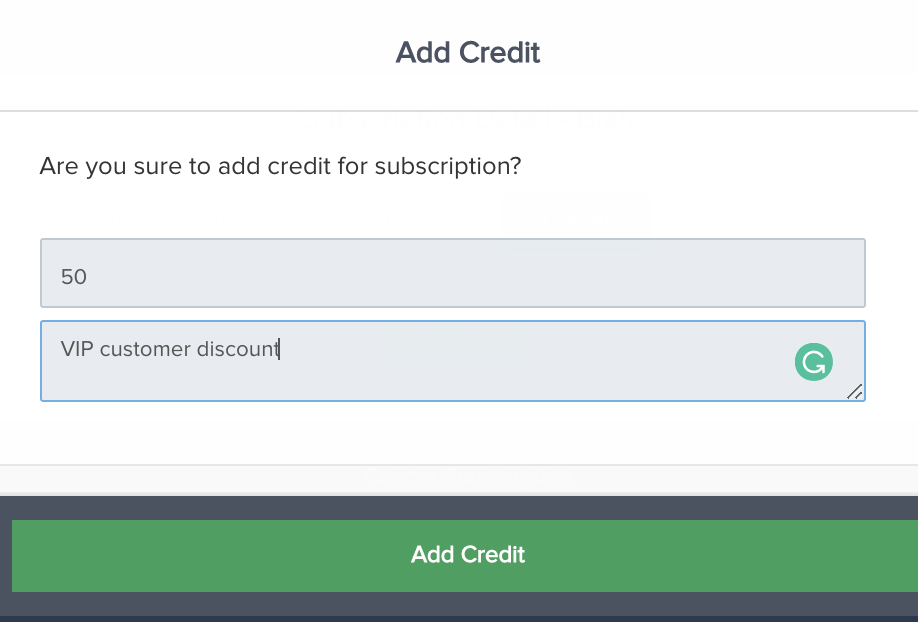Focus the VIP customer discount description textarea
Image resolution: width=918 pixels, height=622 pixels.
click(453, 361)
